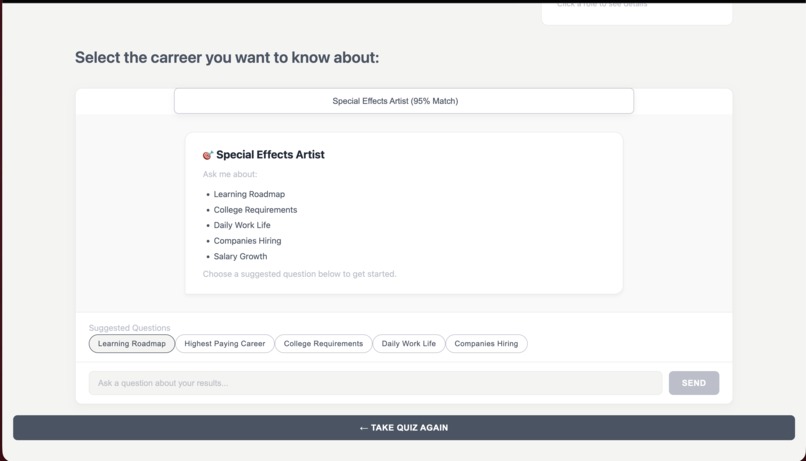
Task: Choose the Highest Paying Career suggestion
Action: point(225,343)
